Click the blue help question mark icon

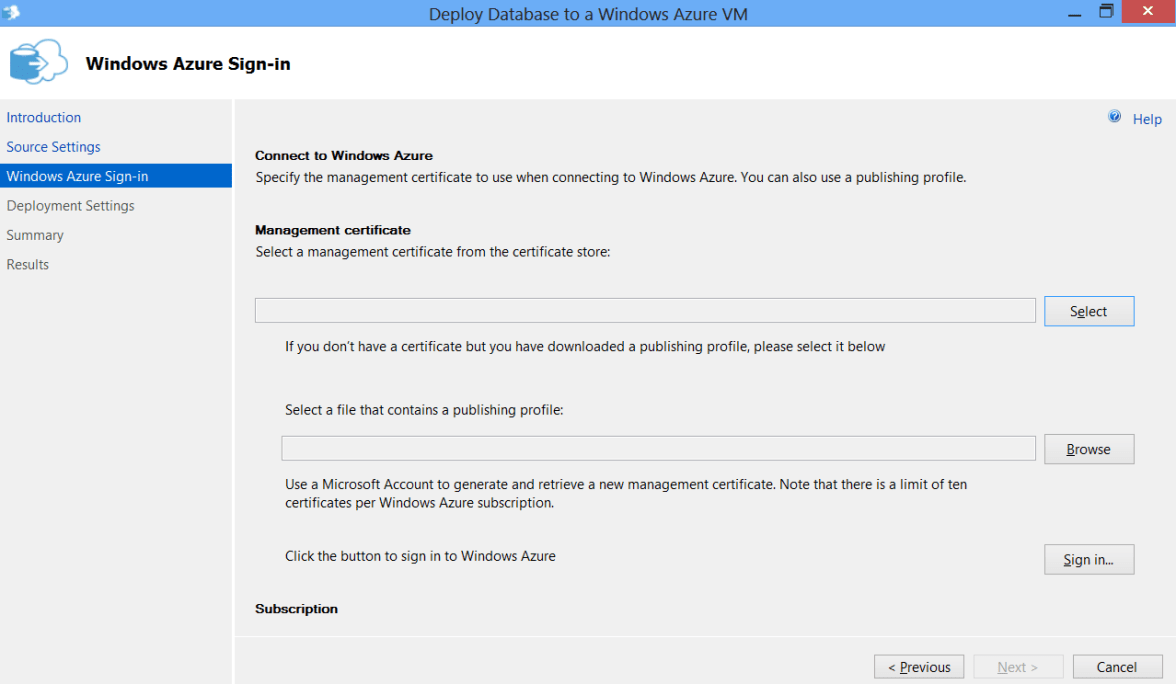1115,118
